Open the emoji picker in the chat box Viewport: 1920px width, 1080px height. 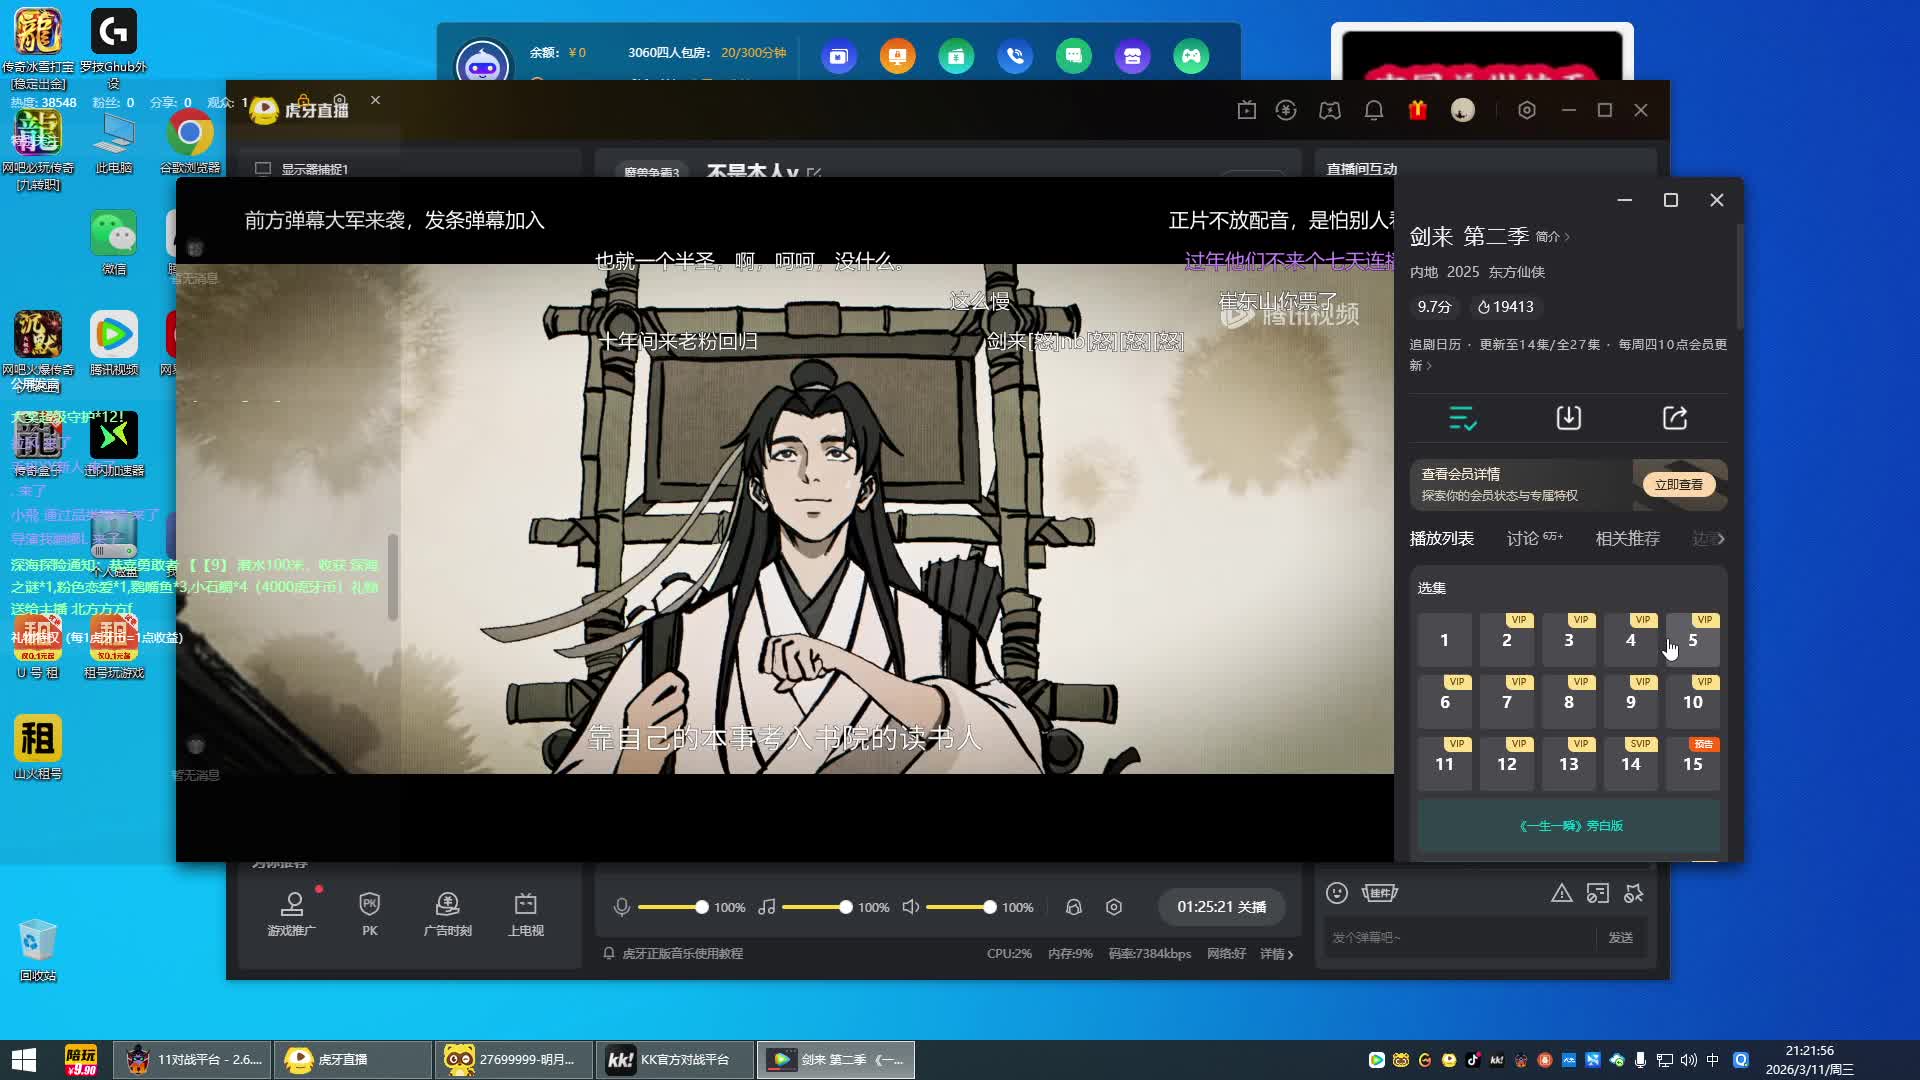coord(1337,893)
